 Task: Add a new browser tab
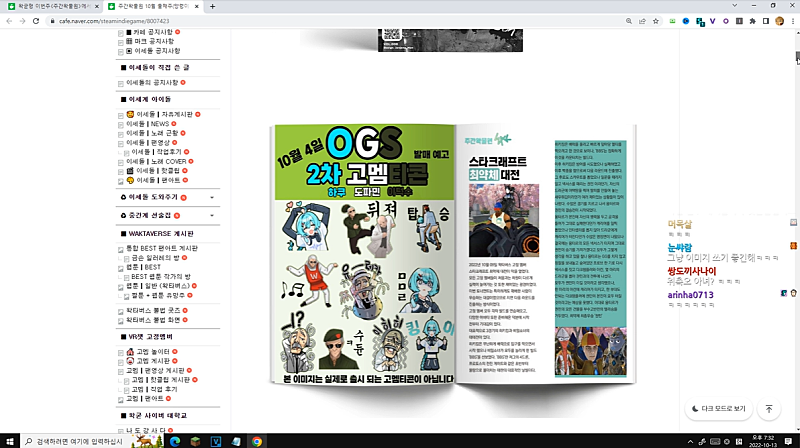[x=212, y=7]
